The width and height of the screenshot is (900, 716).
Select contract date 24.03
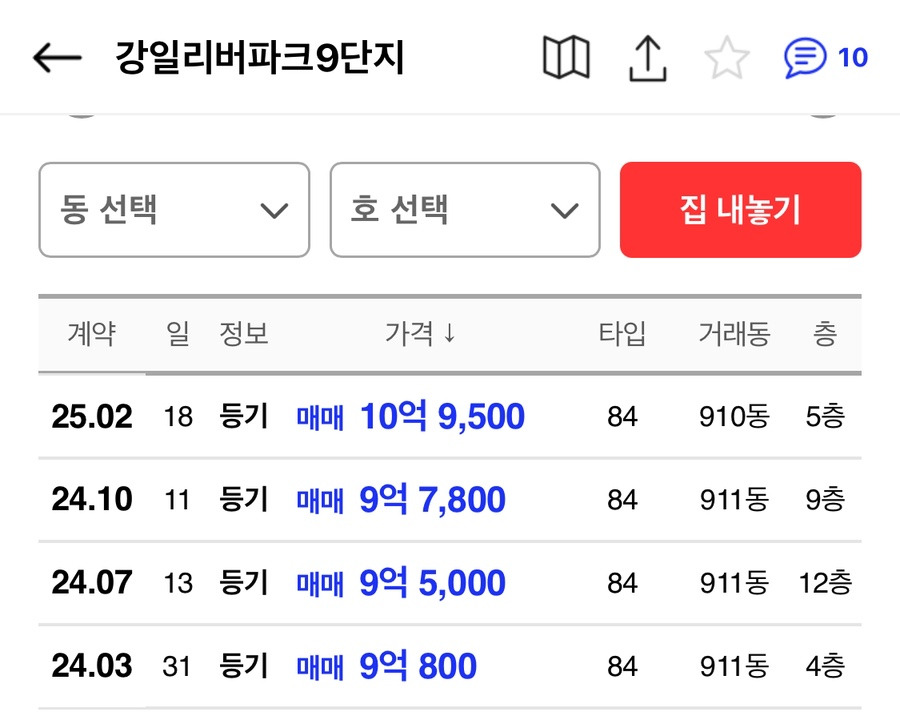pos(92,665)
